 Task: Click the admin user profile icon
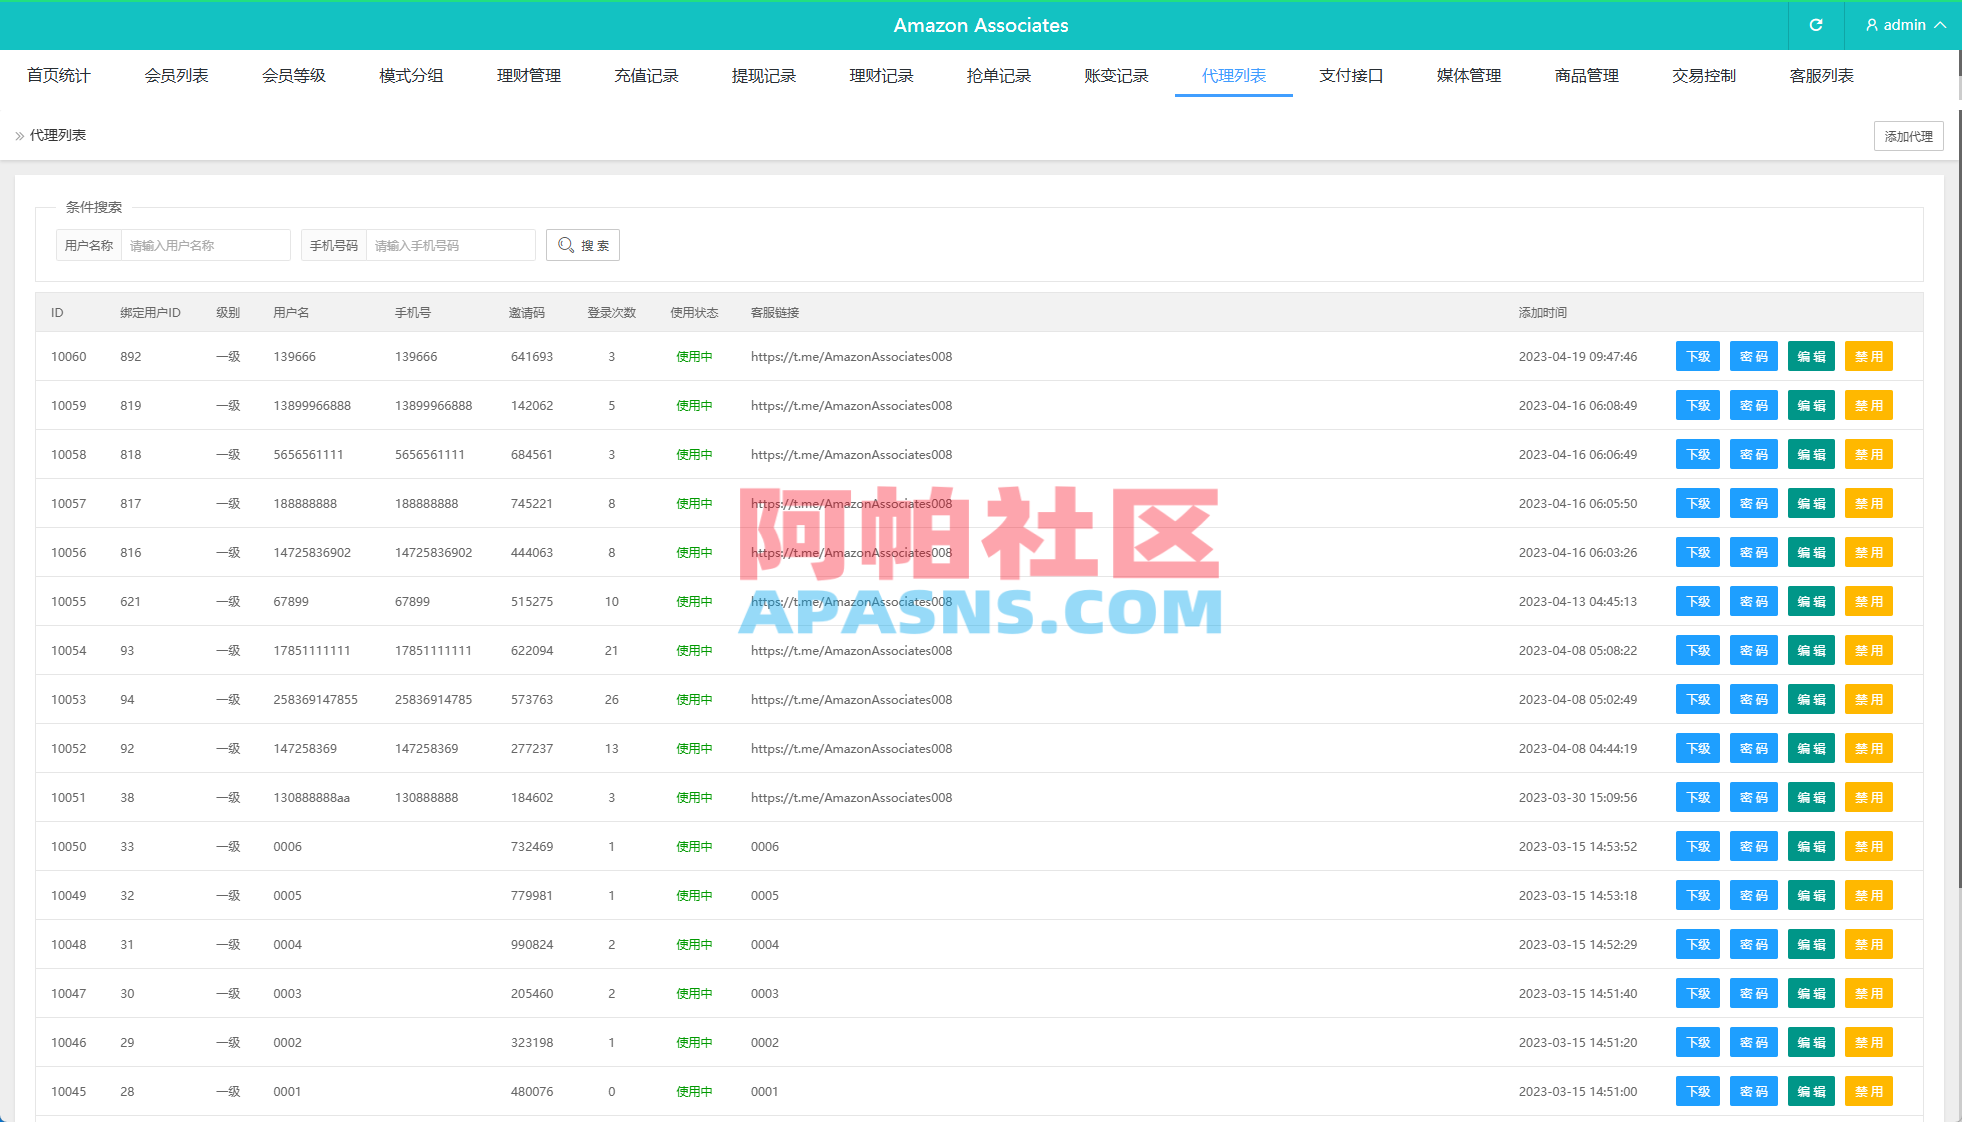(x=1871, y=25)
